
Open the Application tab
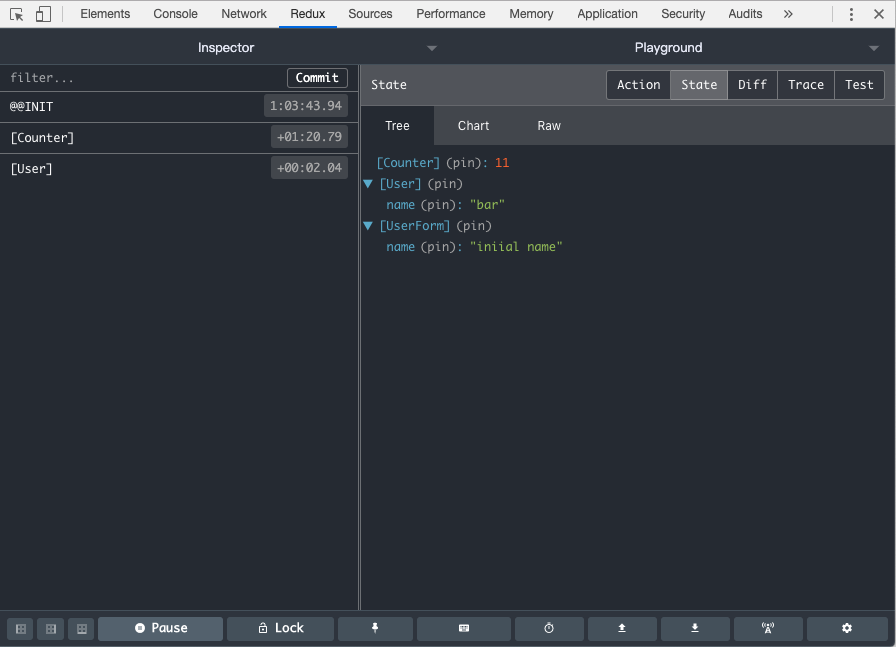pyautogui.click(x=607, y=14)
